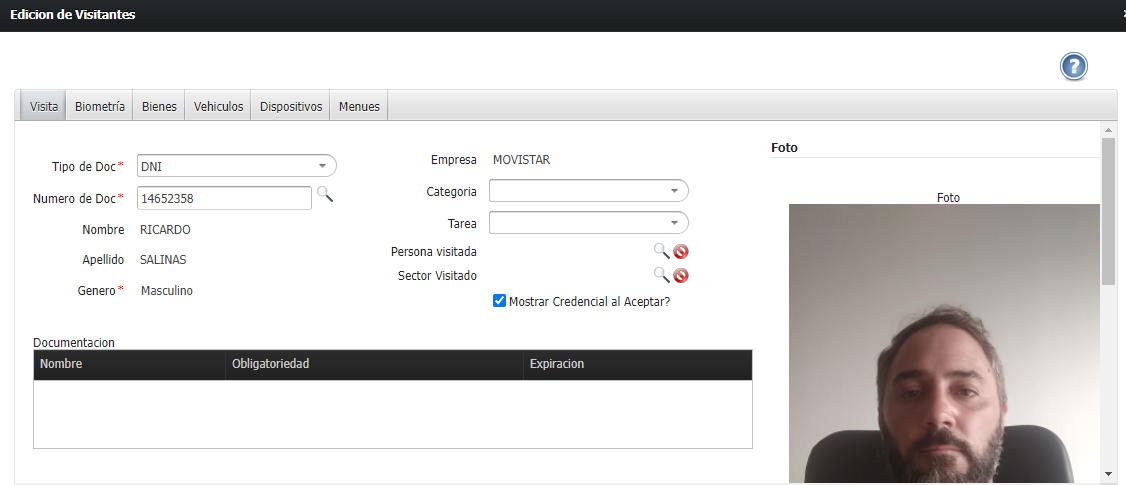Click the search magnifier beside Numero de Doc
Screen dimensions: 1126x485
pyautogui.click(x=324, y=195)
